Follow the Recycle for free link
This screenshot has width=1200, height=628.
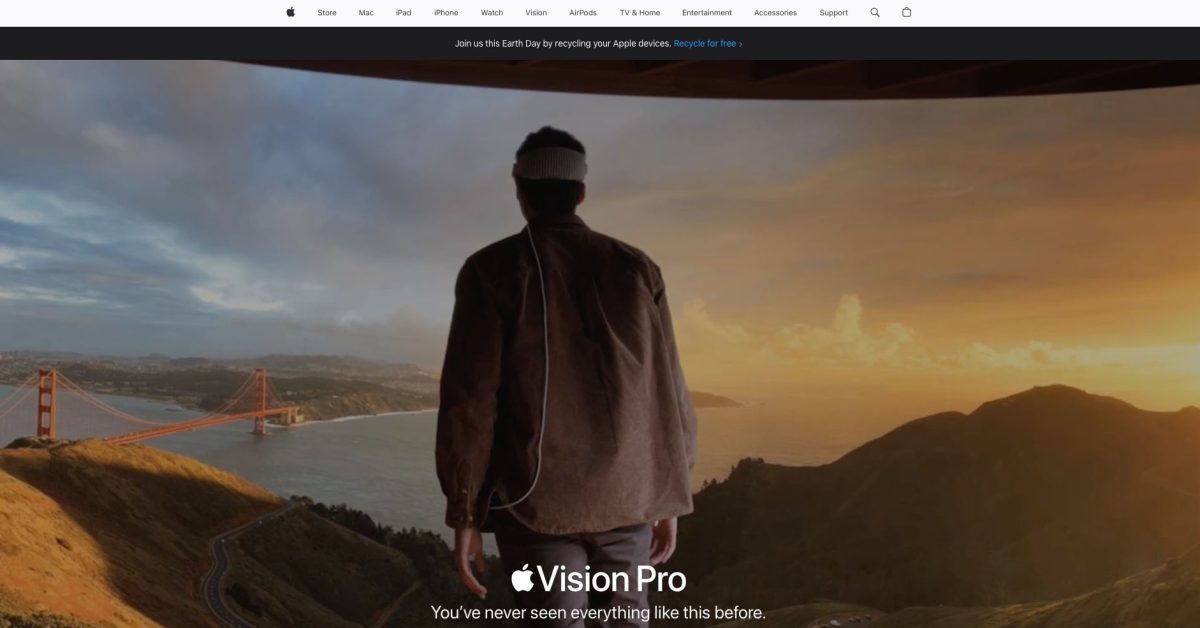708,44
